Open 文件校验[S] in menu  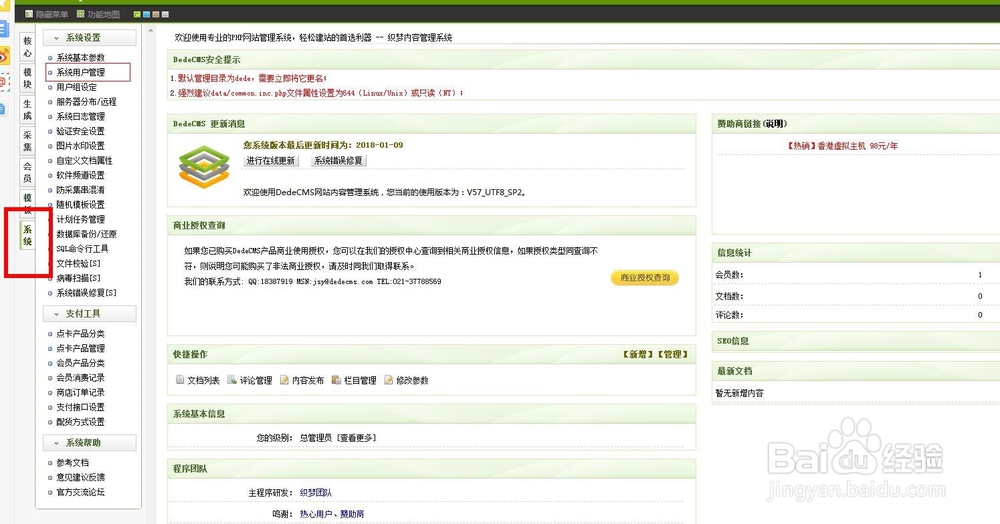[x=78, y=263]
